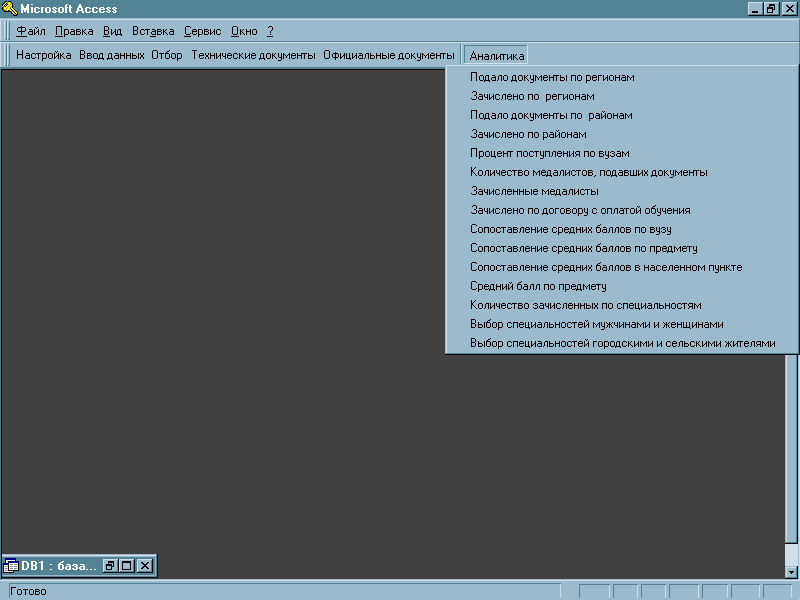Restore the minimized DB1 window

click(110, 565)
